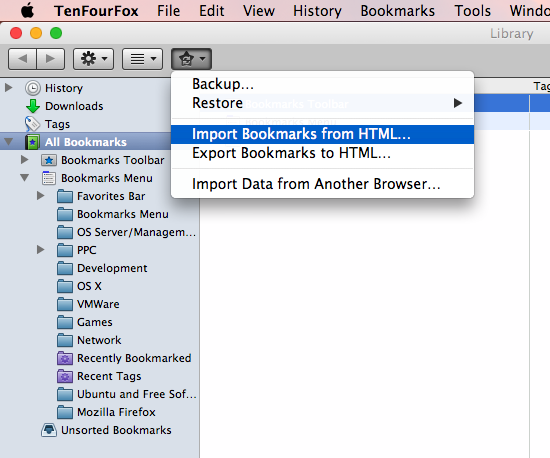
Task: Open the Bookmarks menu in menu bar
Action: 397,11
